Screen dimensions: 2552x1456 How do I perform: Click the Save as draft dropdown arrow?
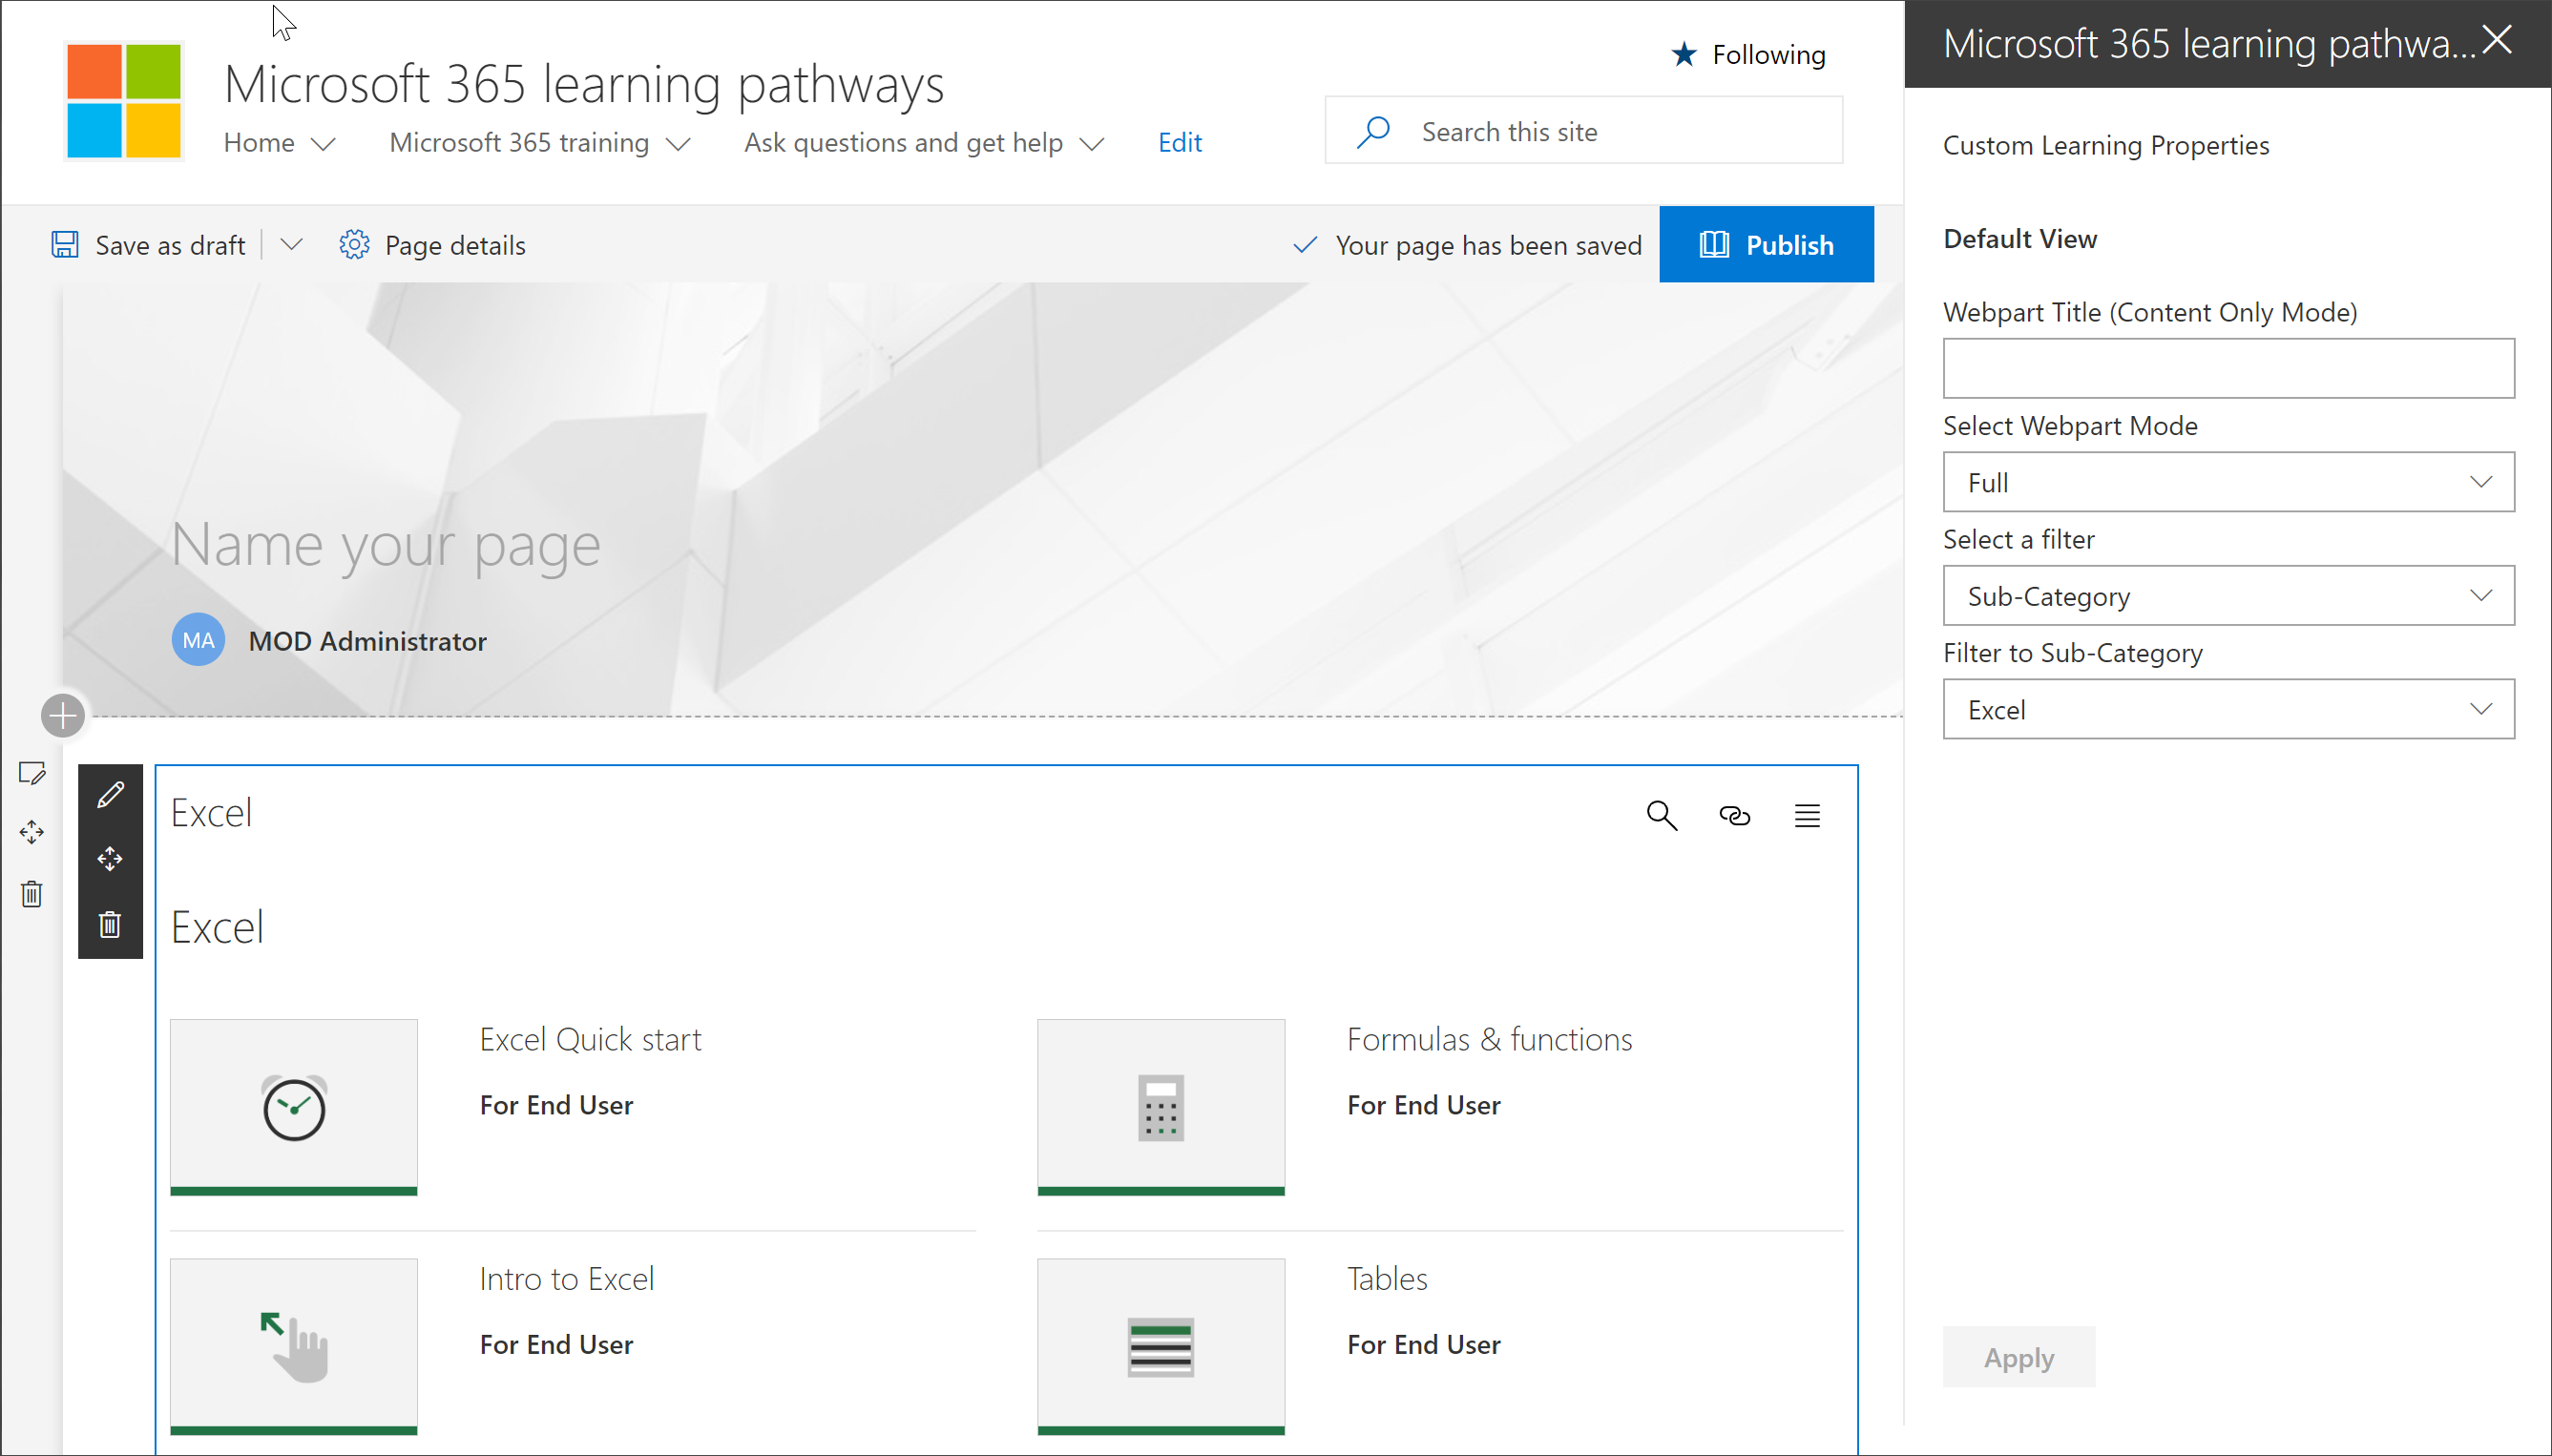[x=293, y=245]
